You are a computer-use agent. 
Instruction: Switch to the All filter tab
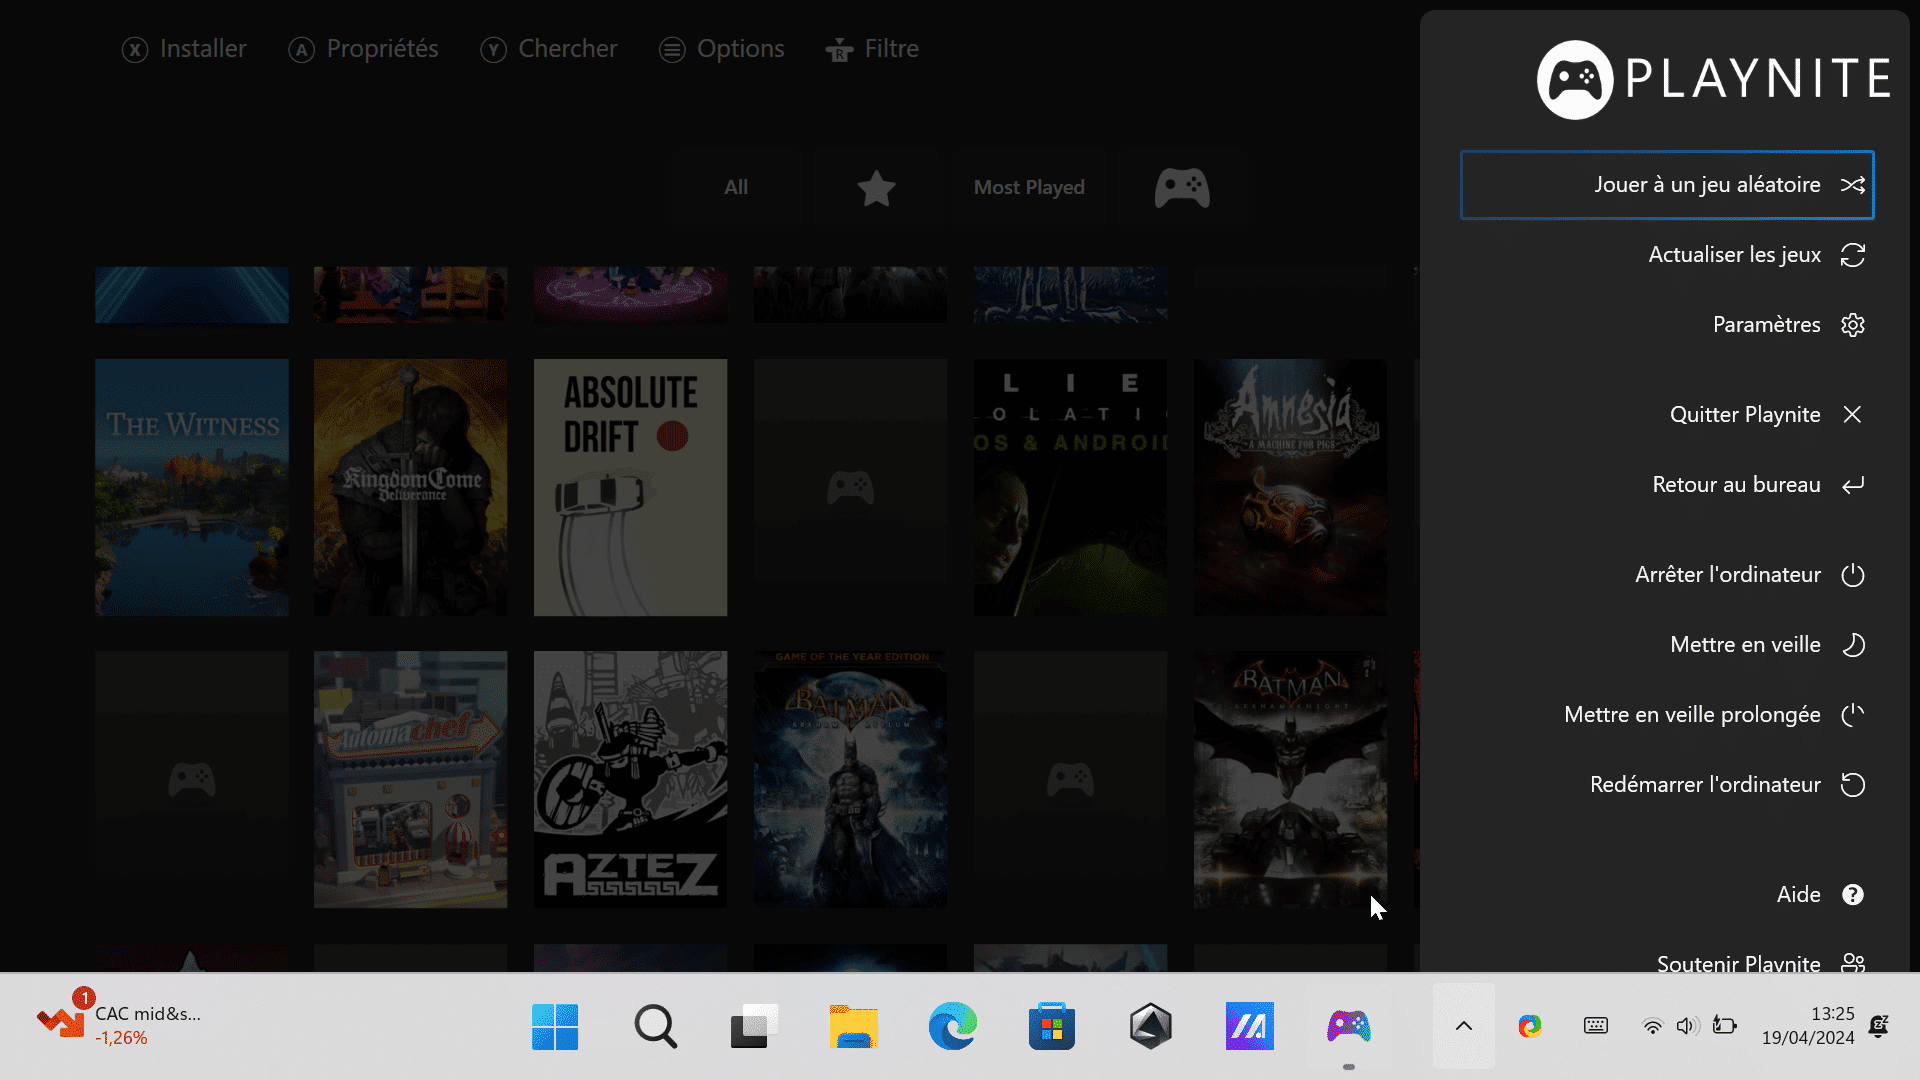[736, 187]
